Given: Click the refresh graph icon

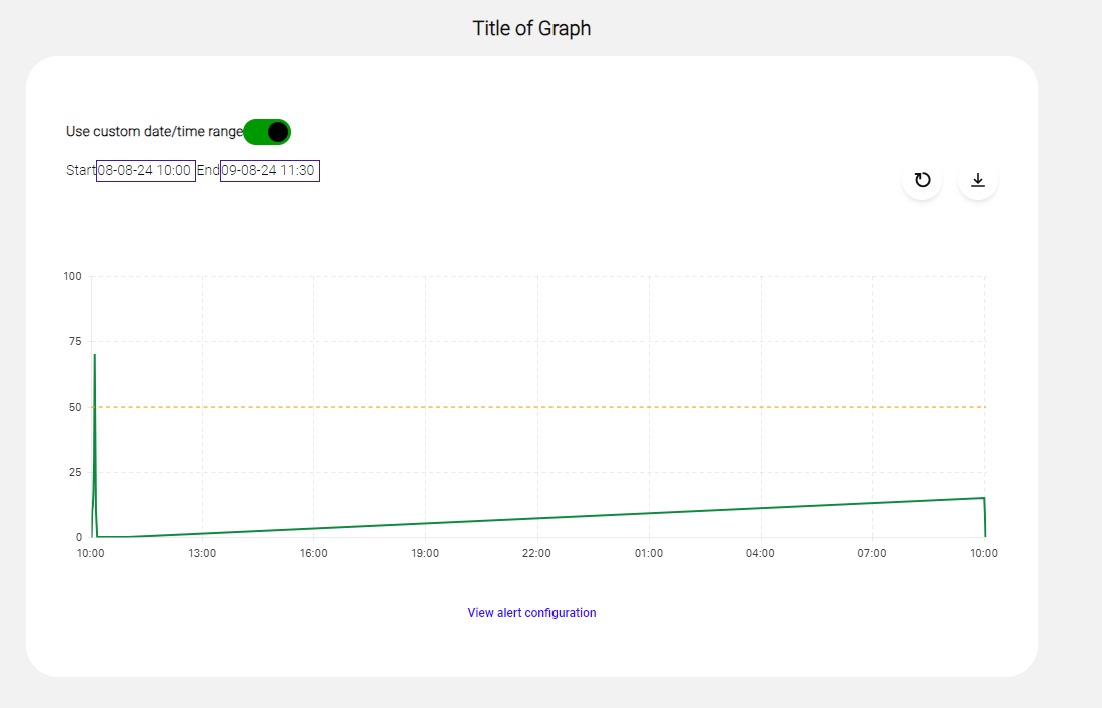Looking at the screenshot, I should (922, 180).
